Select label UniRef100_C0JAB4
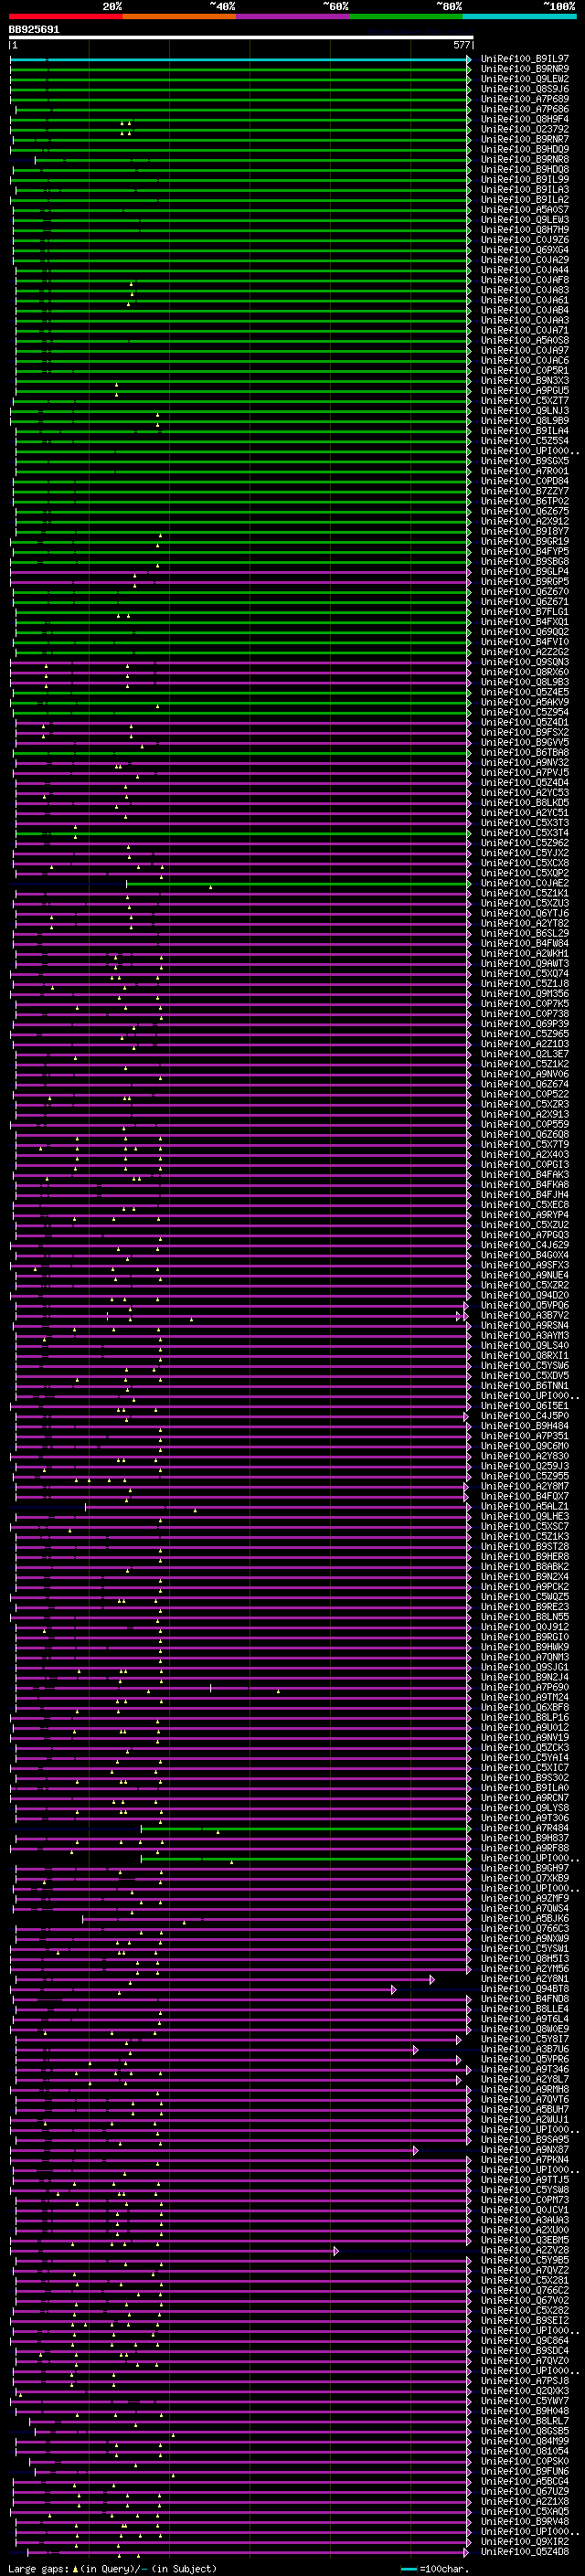This screenshot has width=585, height=2576. pyautogui.click(x=525, y=310)
